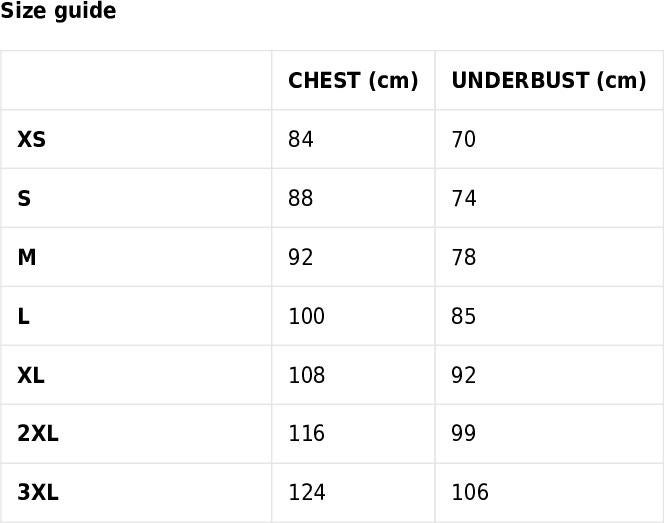
Task: Select underbust value 99 for 2XL
Action: (464, 434)
